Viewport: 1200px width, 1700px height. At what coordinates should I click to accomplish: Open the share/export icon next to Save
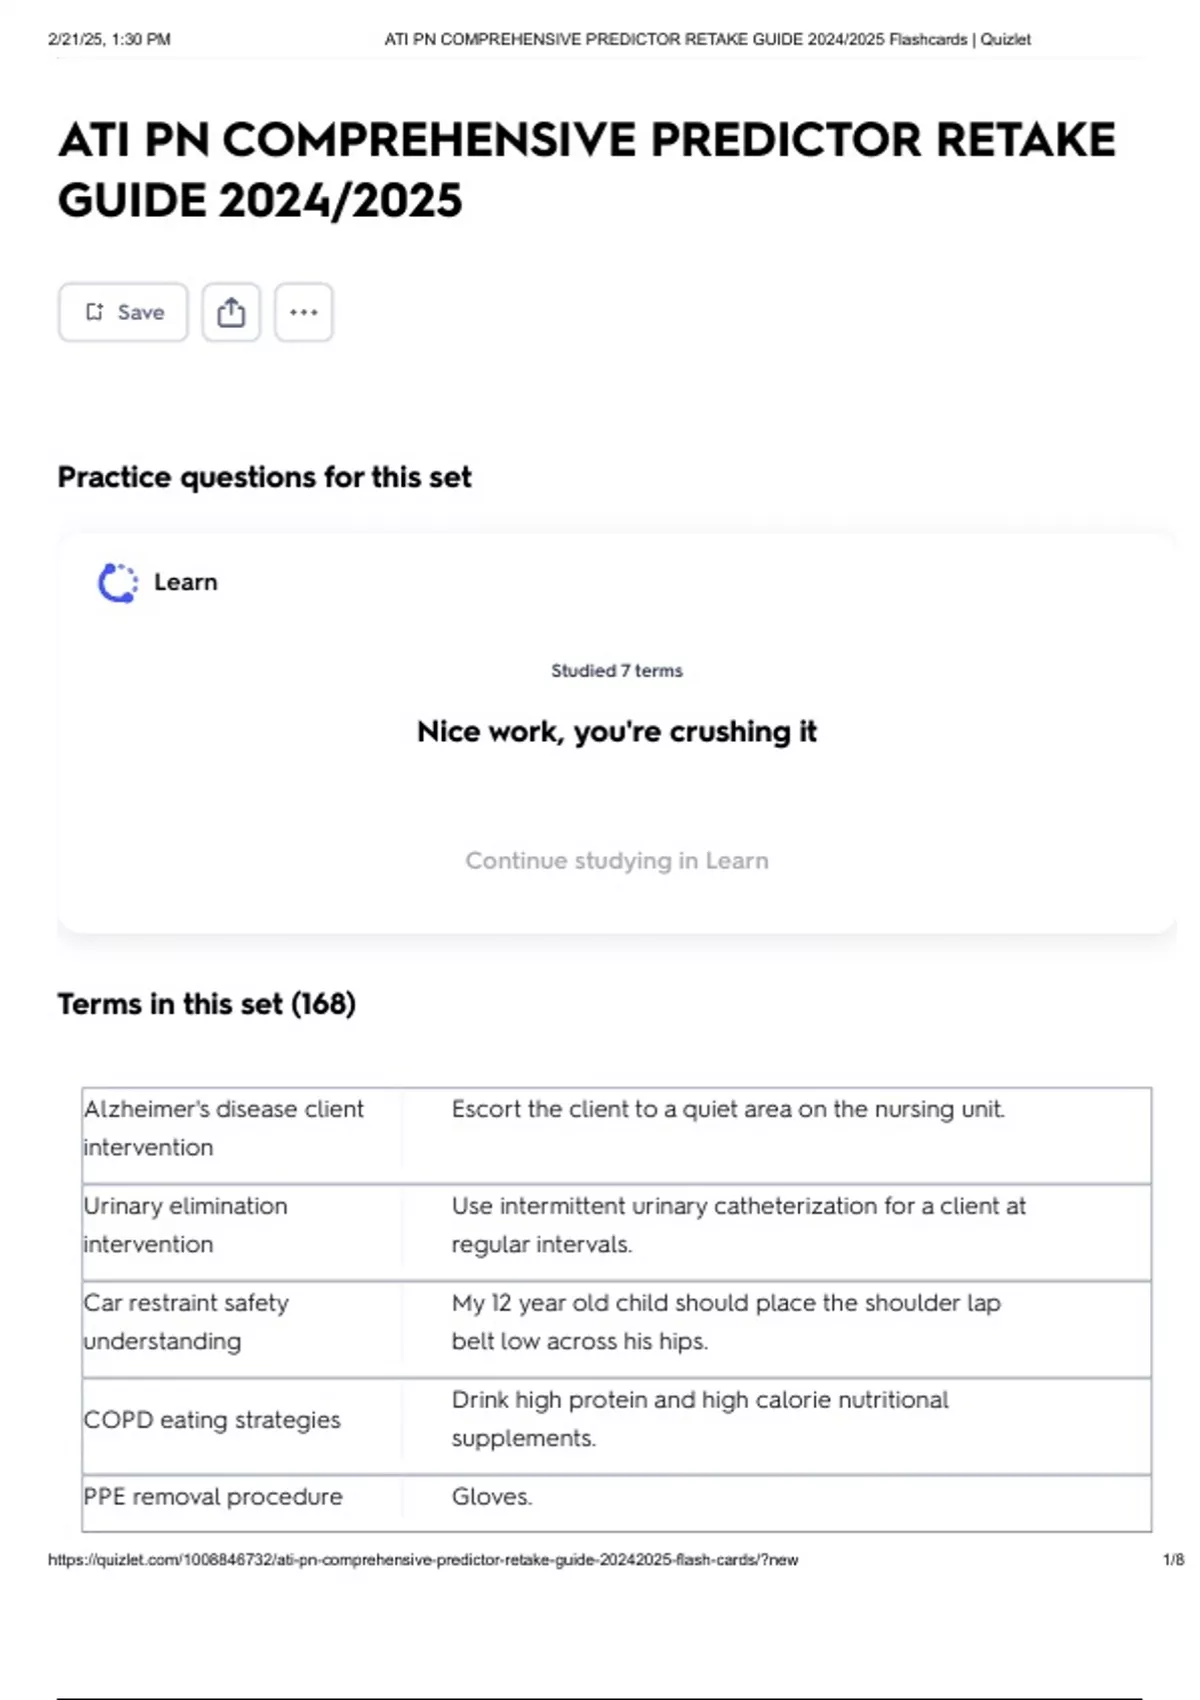click(232, 312)
